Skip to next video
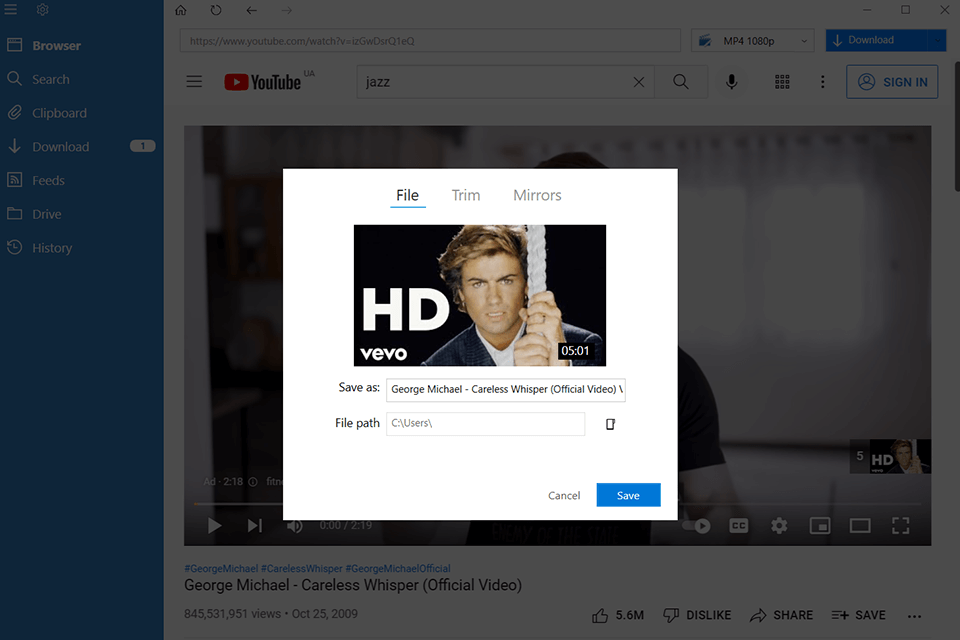 point(255,525)
